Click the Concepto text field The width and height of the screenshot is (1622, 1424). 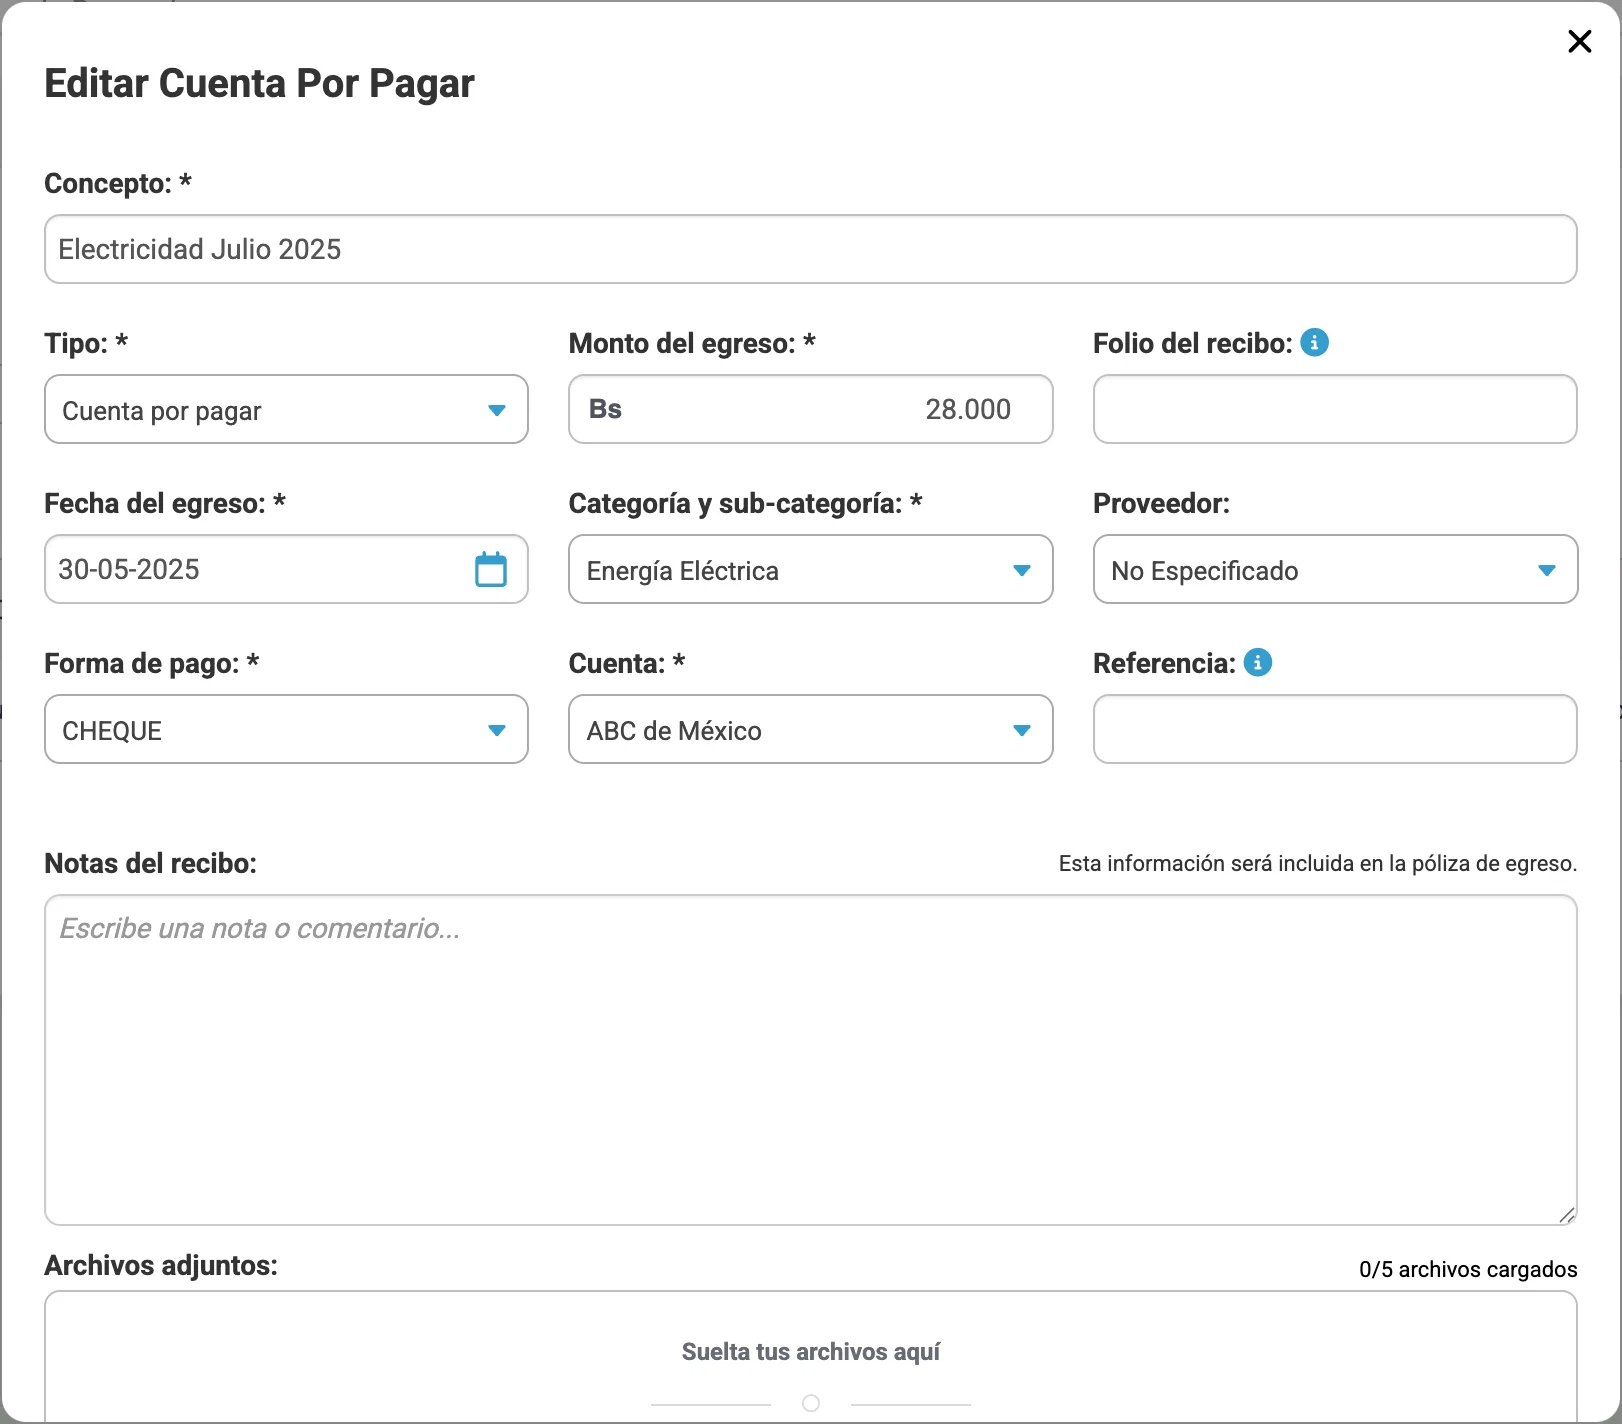coord(810,249)
